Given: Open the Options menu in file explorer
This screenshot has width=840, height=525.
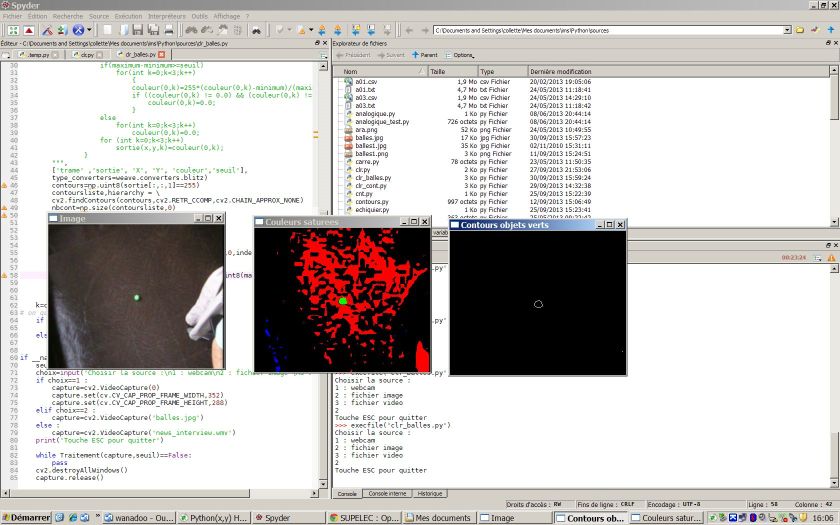Looking at the screenshot, I should tap(461, 55).
